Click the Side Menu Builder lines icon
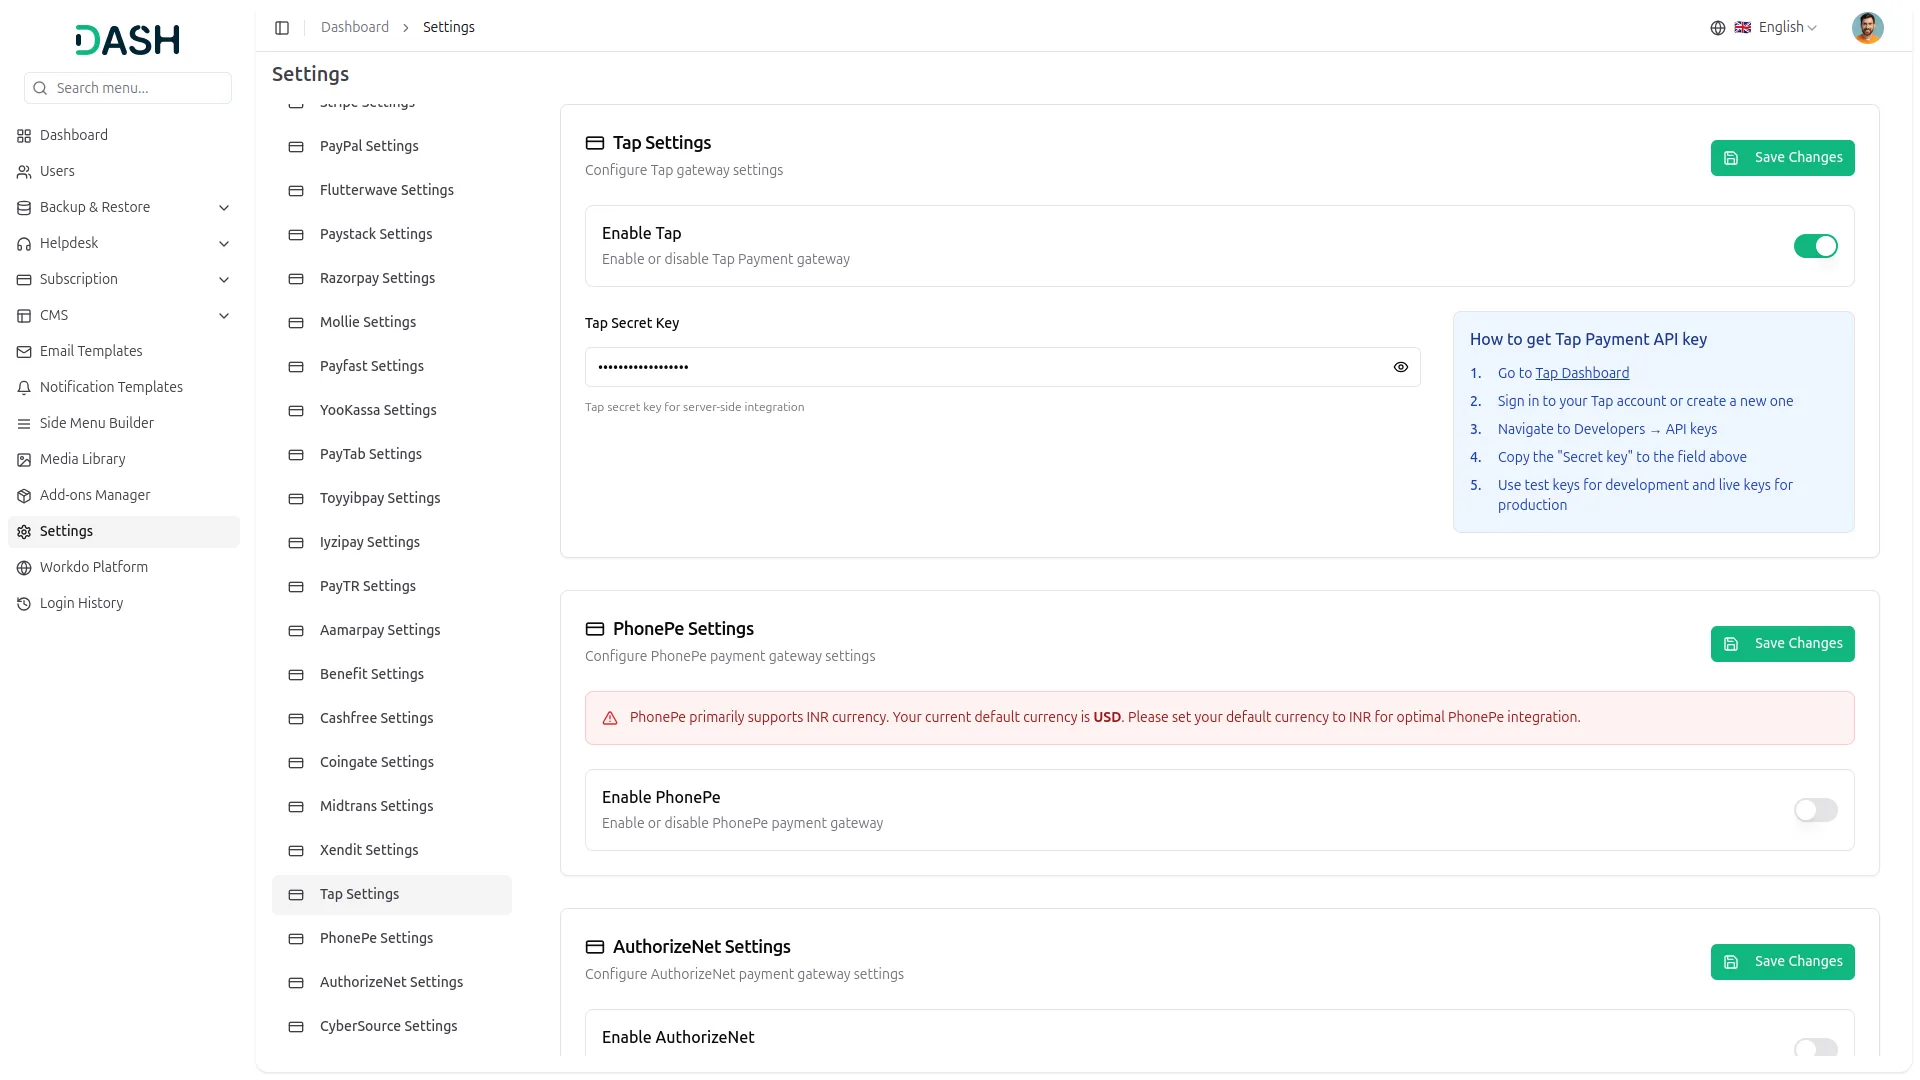This screenshot has height=1080, width=1920. tap(24, 424)
